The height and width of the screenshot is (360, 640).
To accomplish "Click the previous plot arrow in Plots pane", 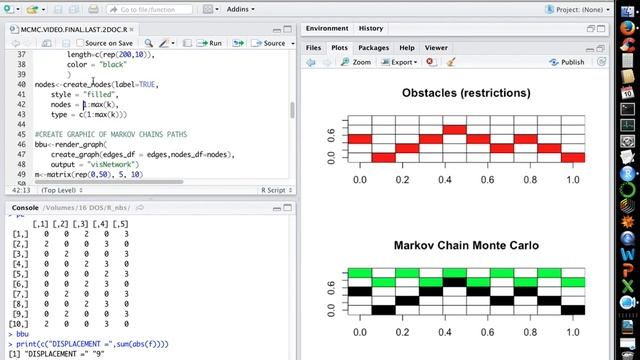I will point(311,62).
